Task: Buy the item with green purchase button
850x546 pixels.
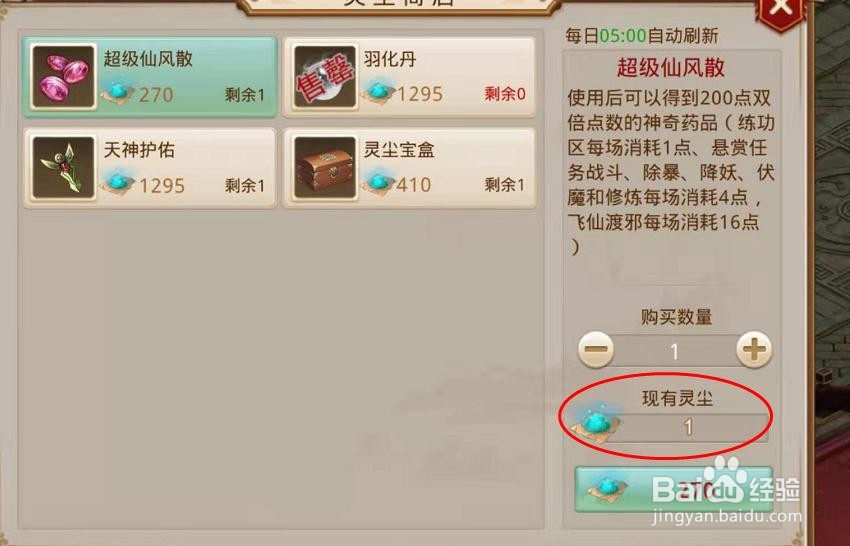Action: click(x=673, y=489)
